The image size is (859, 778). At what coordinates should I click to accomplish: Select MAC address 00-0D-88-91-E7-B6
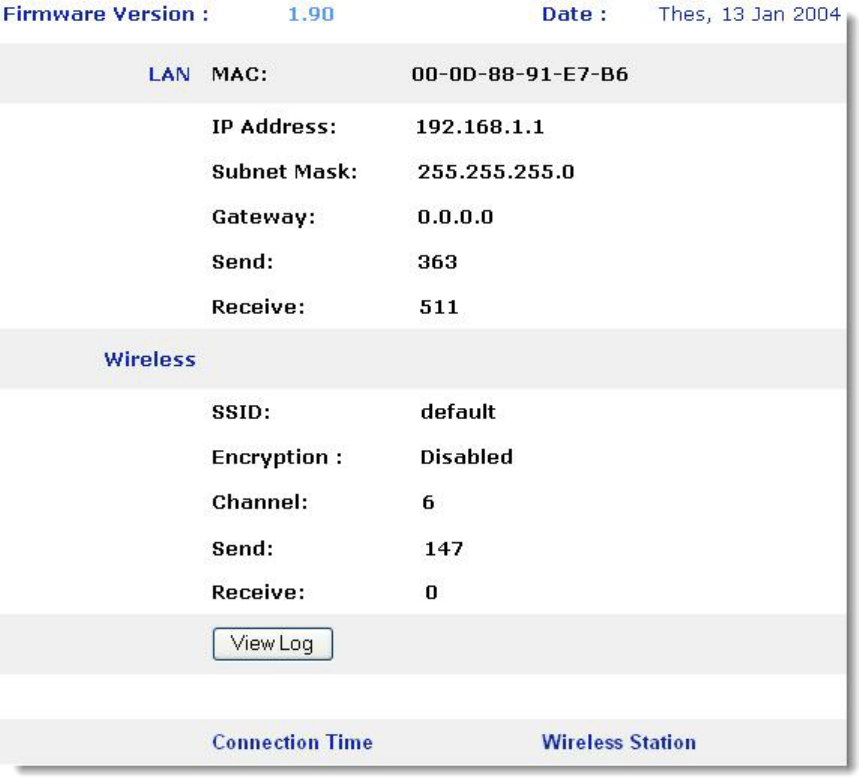(520, 74)
